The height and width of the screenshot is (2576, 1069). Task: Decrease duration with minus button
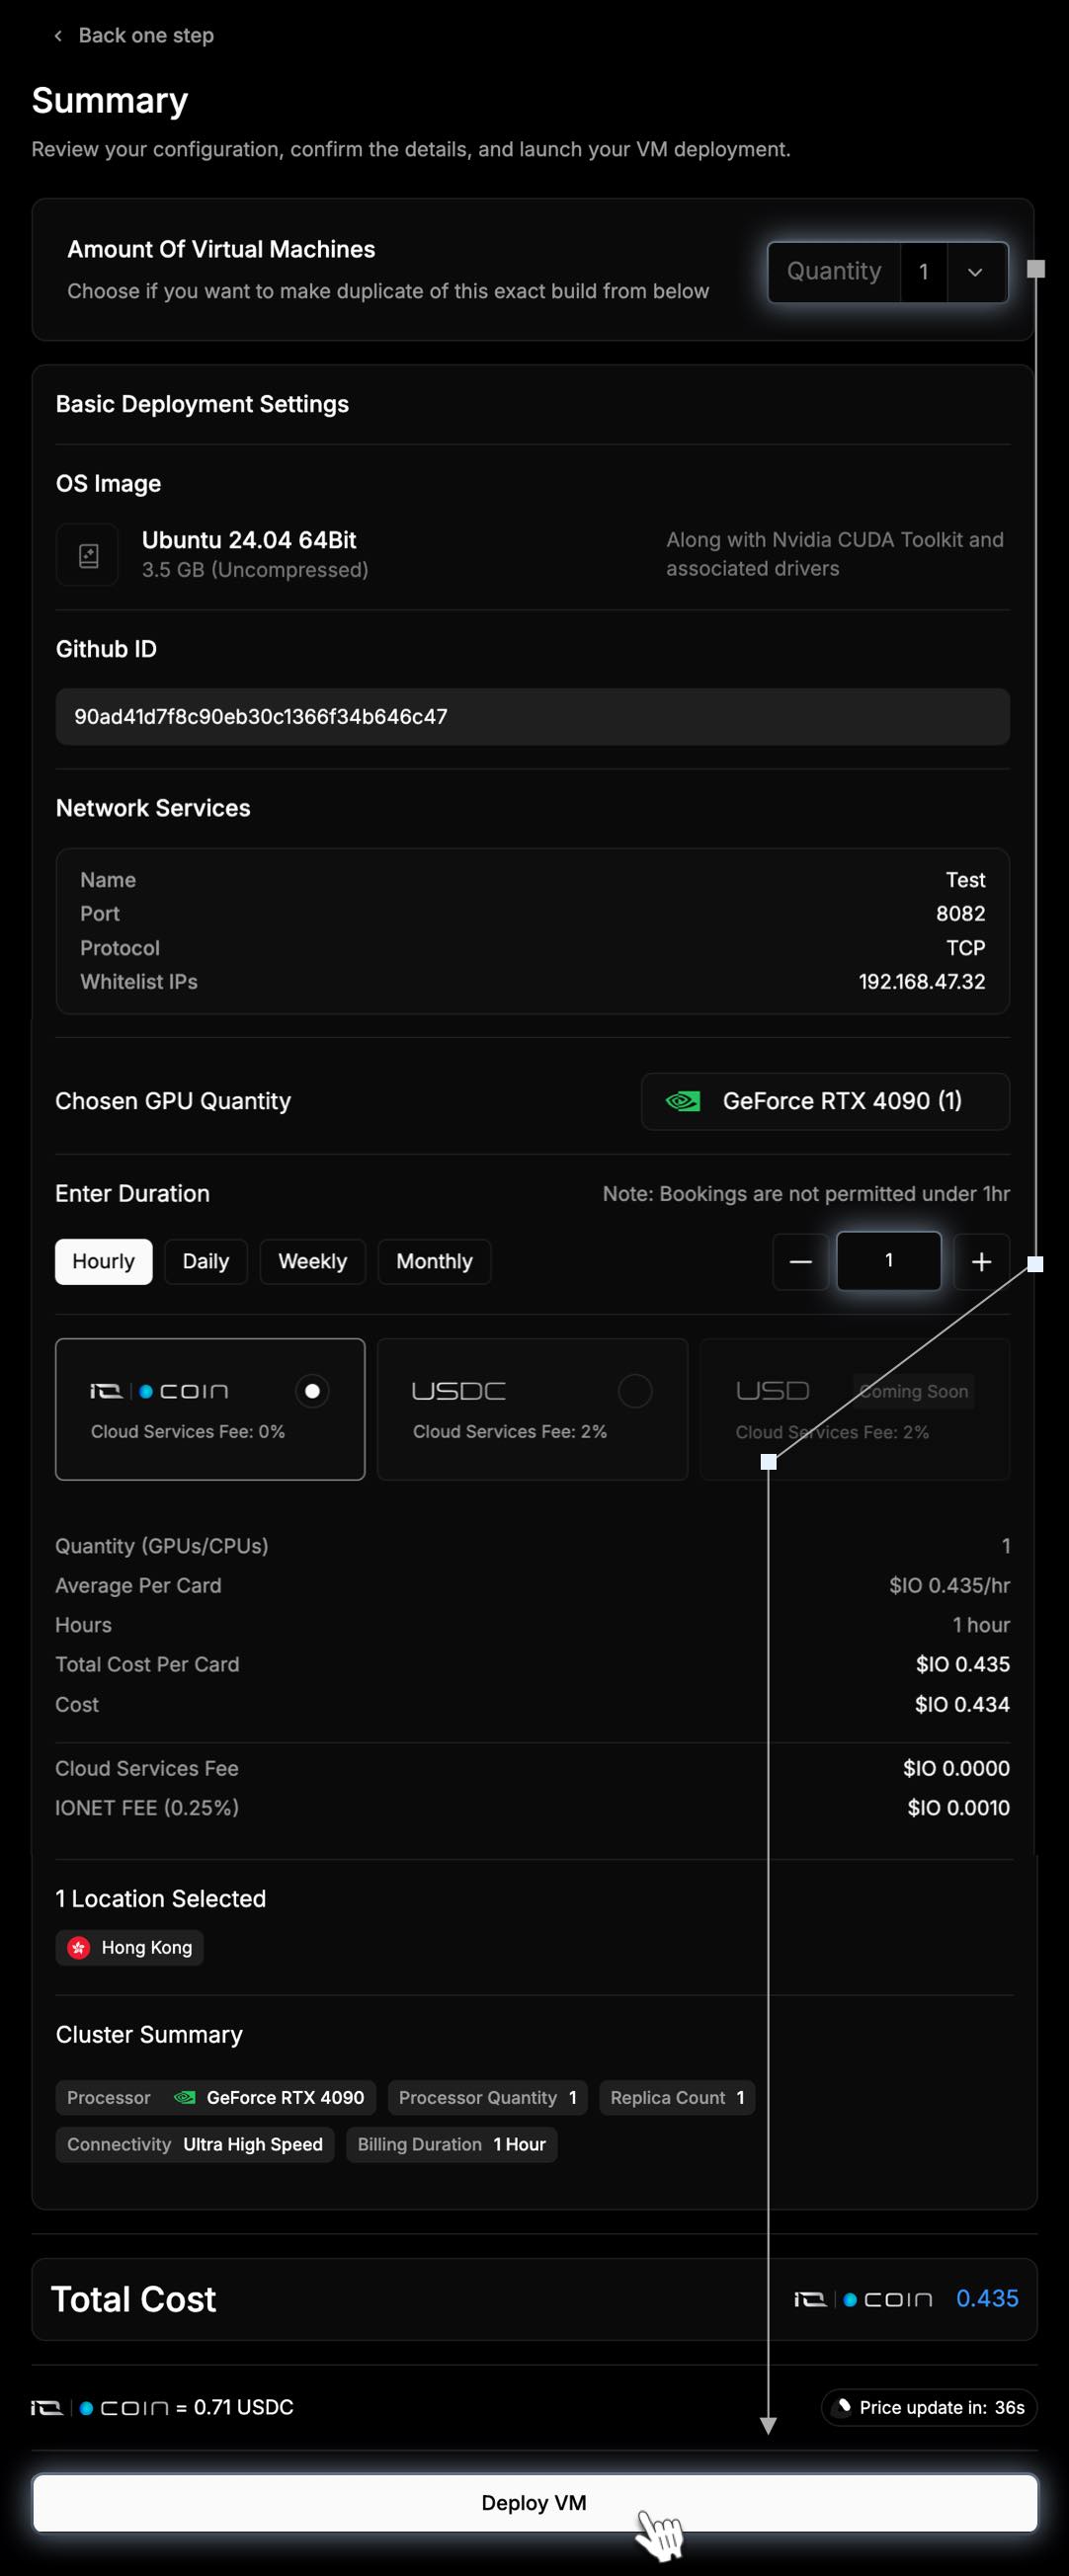800,1261
